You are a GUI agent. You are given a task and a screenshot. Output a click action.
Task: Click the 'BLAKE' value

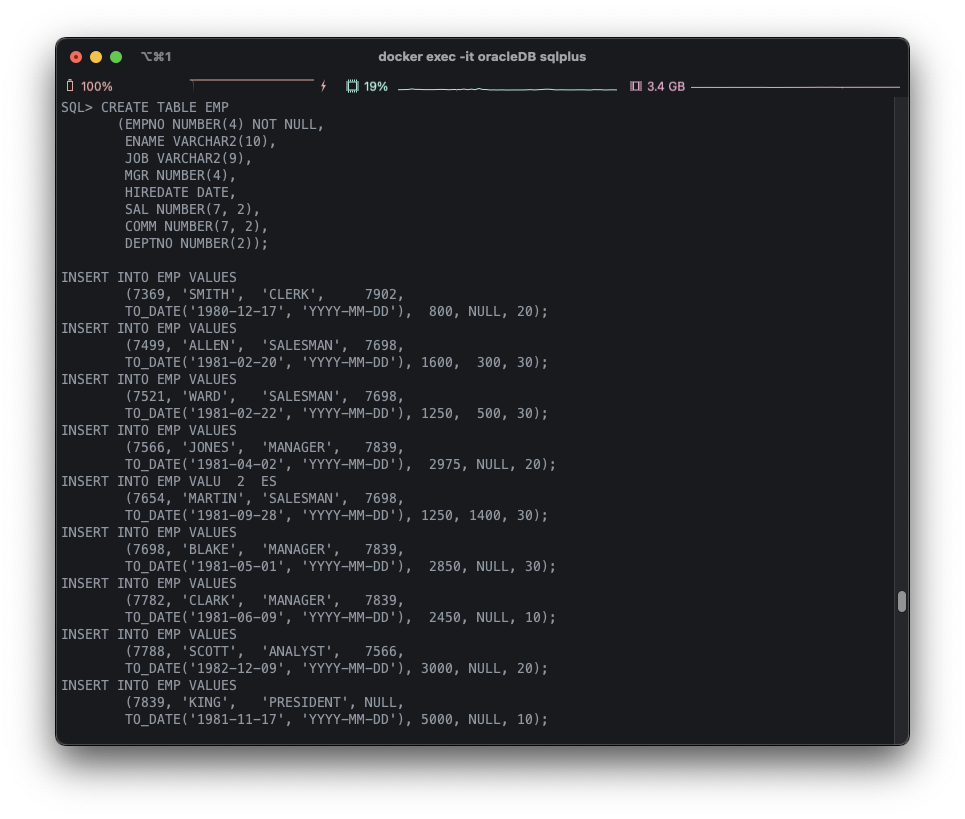coord(212,549)
